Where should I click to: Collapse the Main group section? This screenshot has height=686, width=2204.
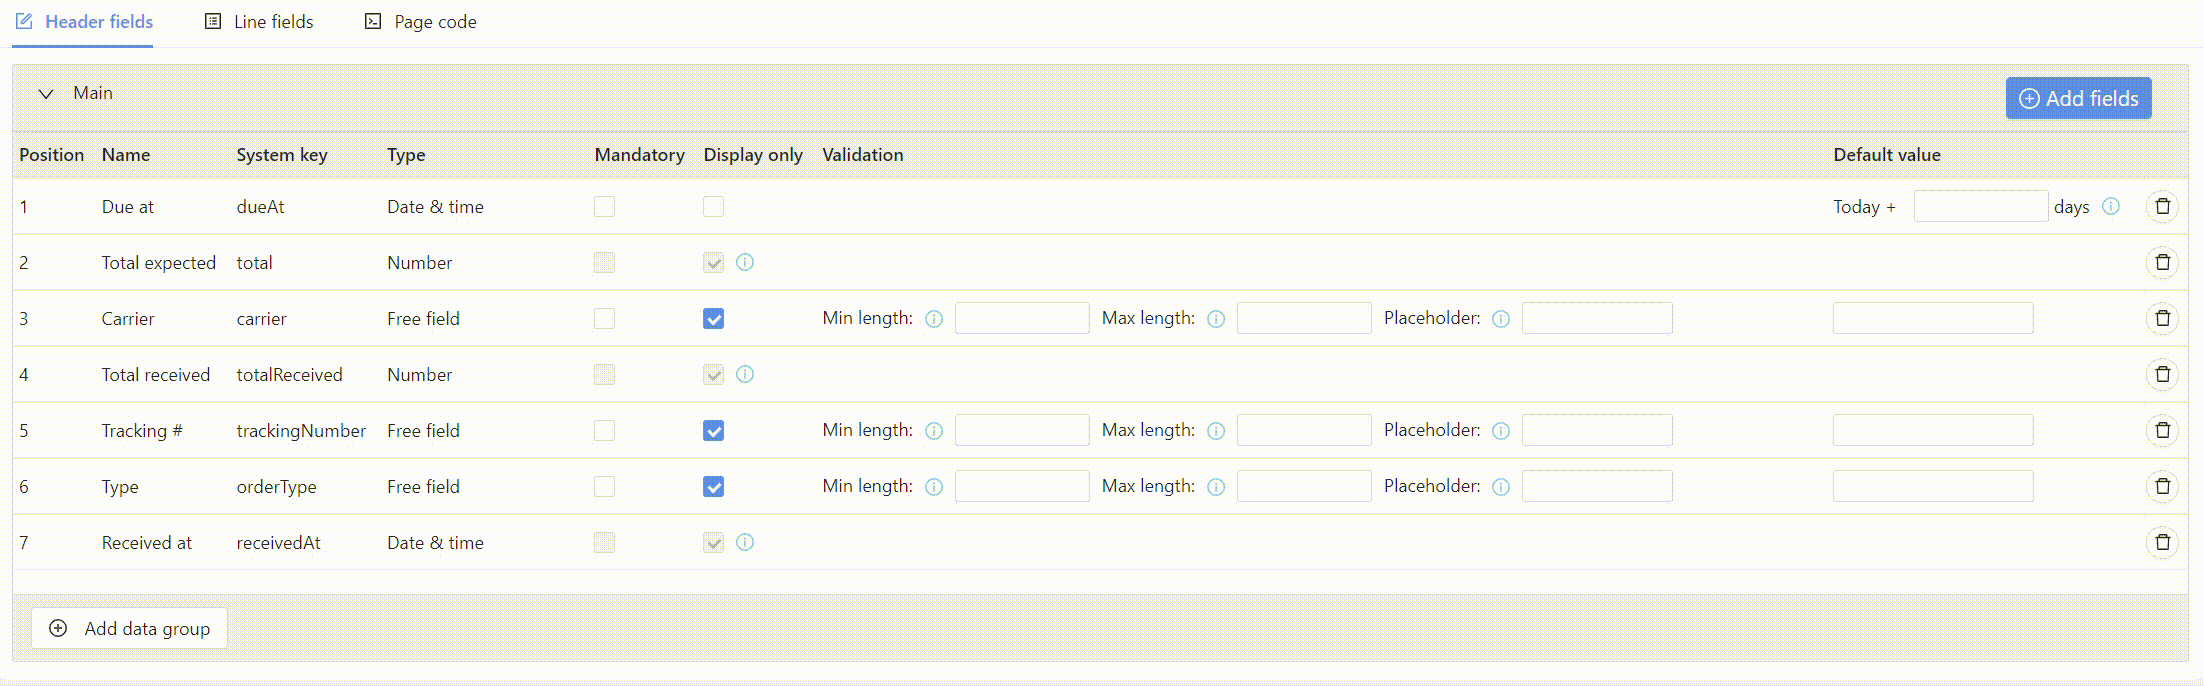[x=46, y=94]
